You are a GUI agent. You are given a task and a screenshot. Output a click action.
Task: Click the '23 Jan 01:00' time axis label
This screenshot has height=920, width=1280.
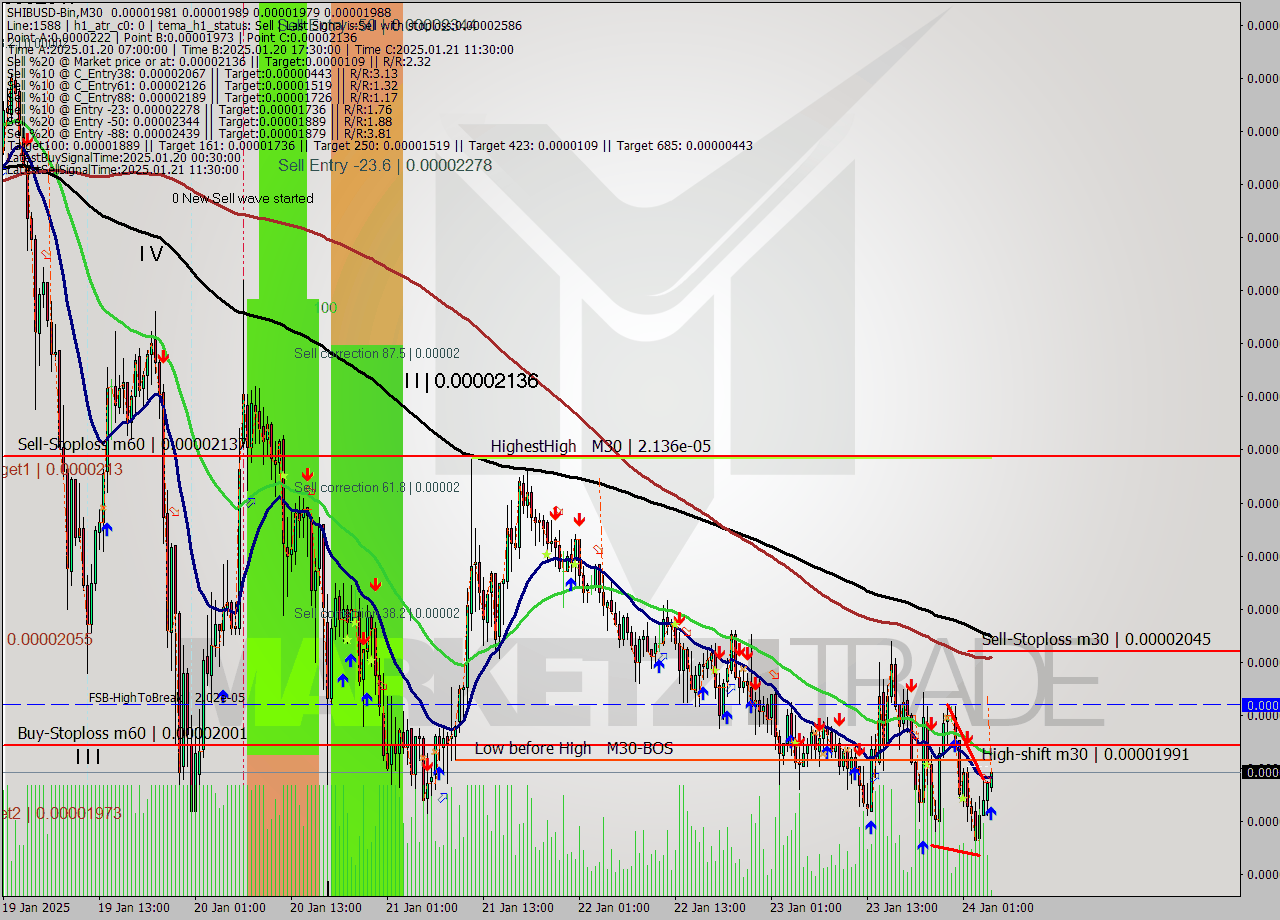pyautogui.click(x=805, y=907)
